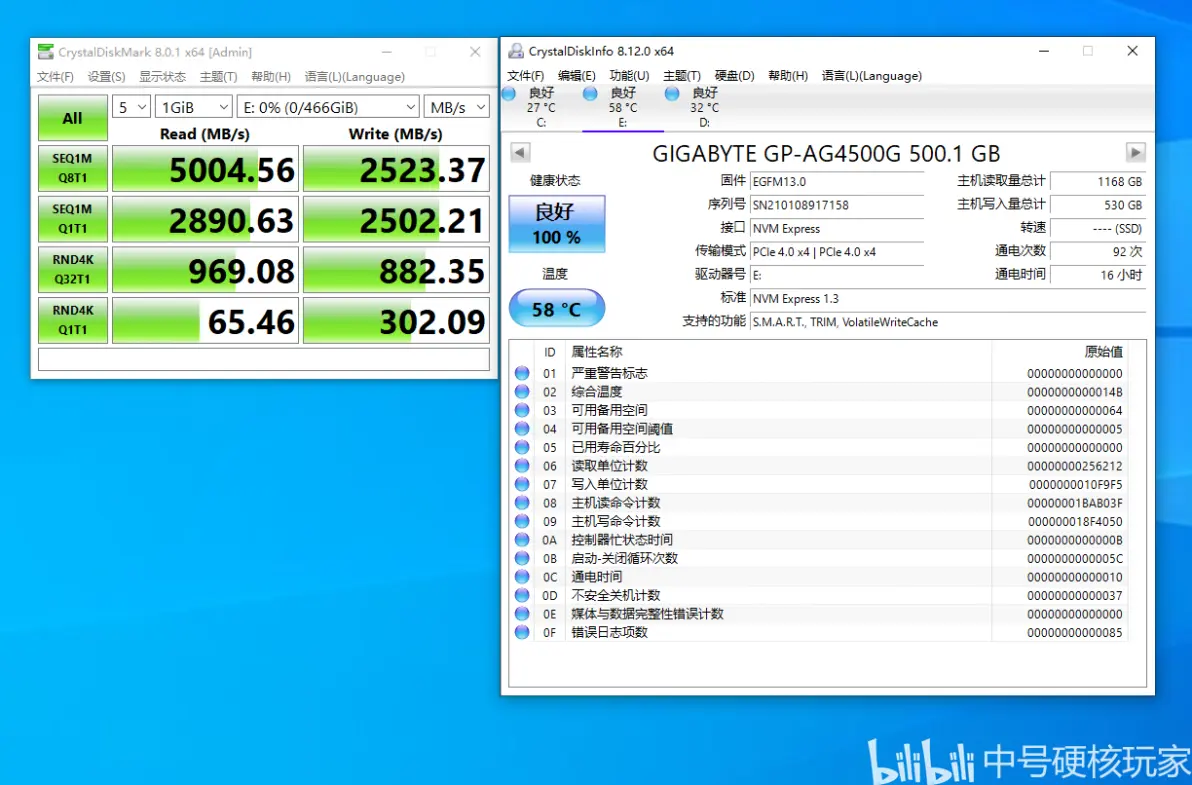The width and height of the screenshot is (1192, 785).
Task: Open 文件(F) menu in CrystalDiskInfo
Action: pyautogui.click(x=525, y=76)
